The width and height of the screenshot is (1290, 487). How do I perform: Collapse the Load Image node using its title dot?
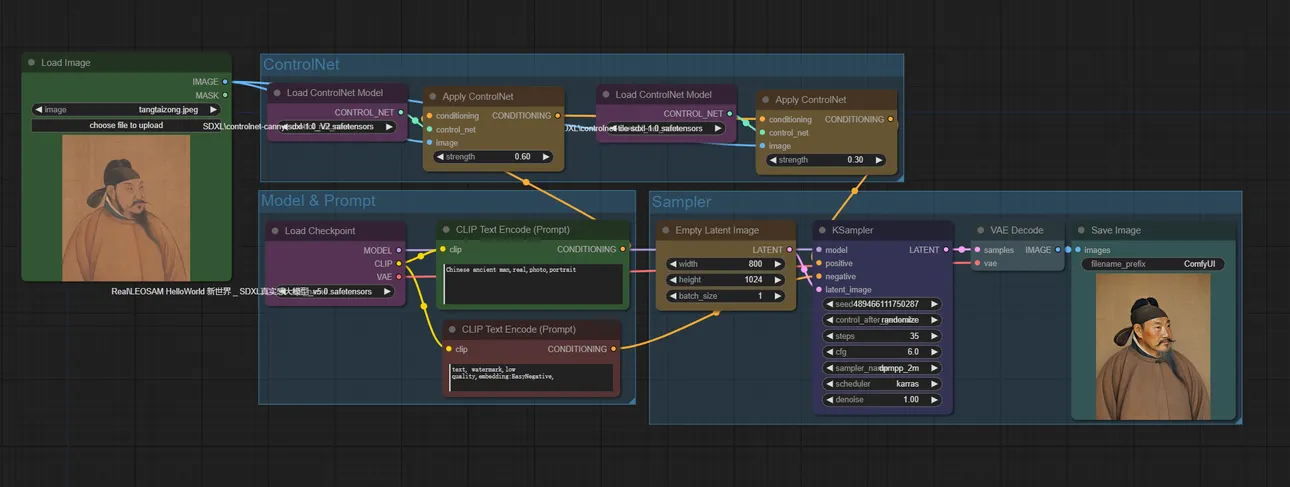click(x=32, y=63)
